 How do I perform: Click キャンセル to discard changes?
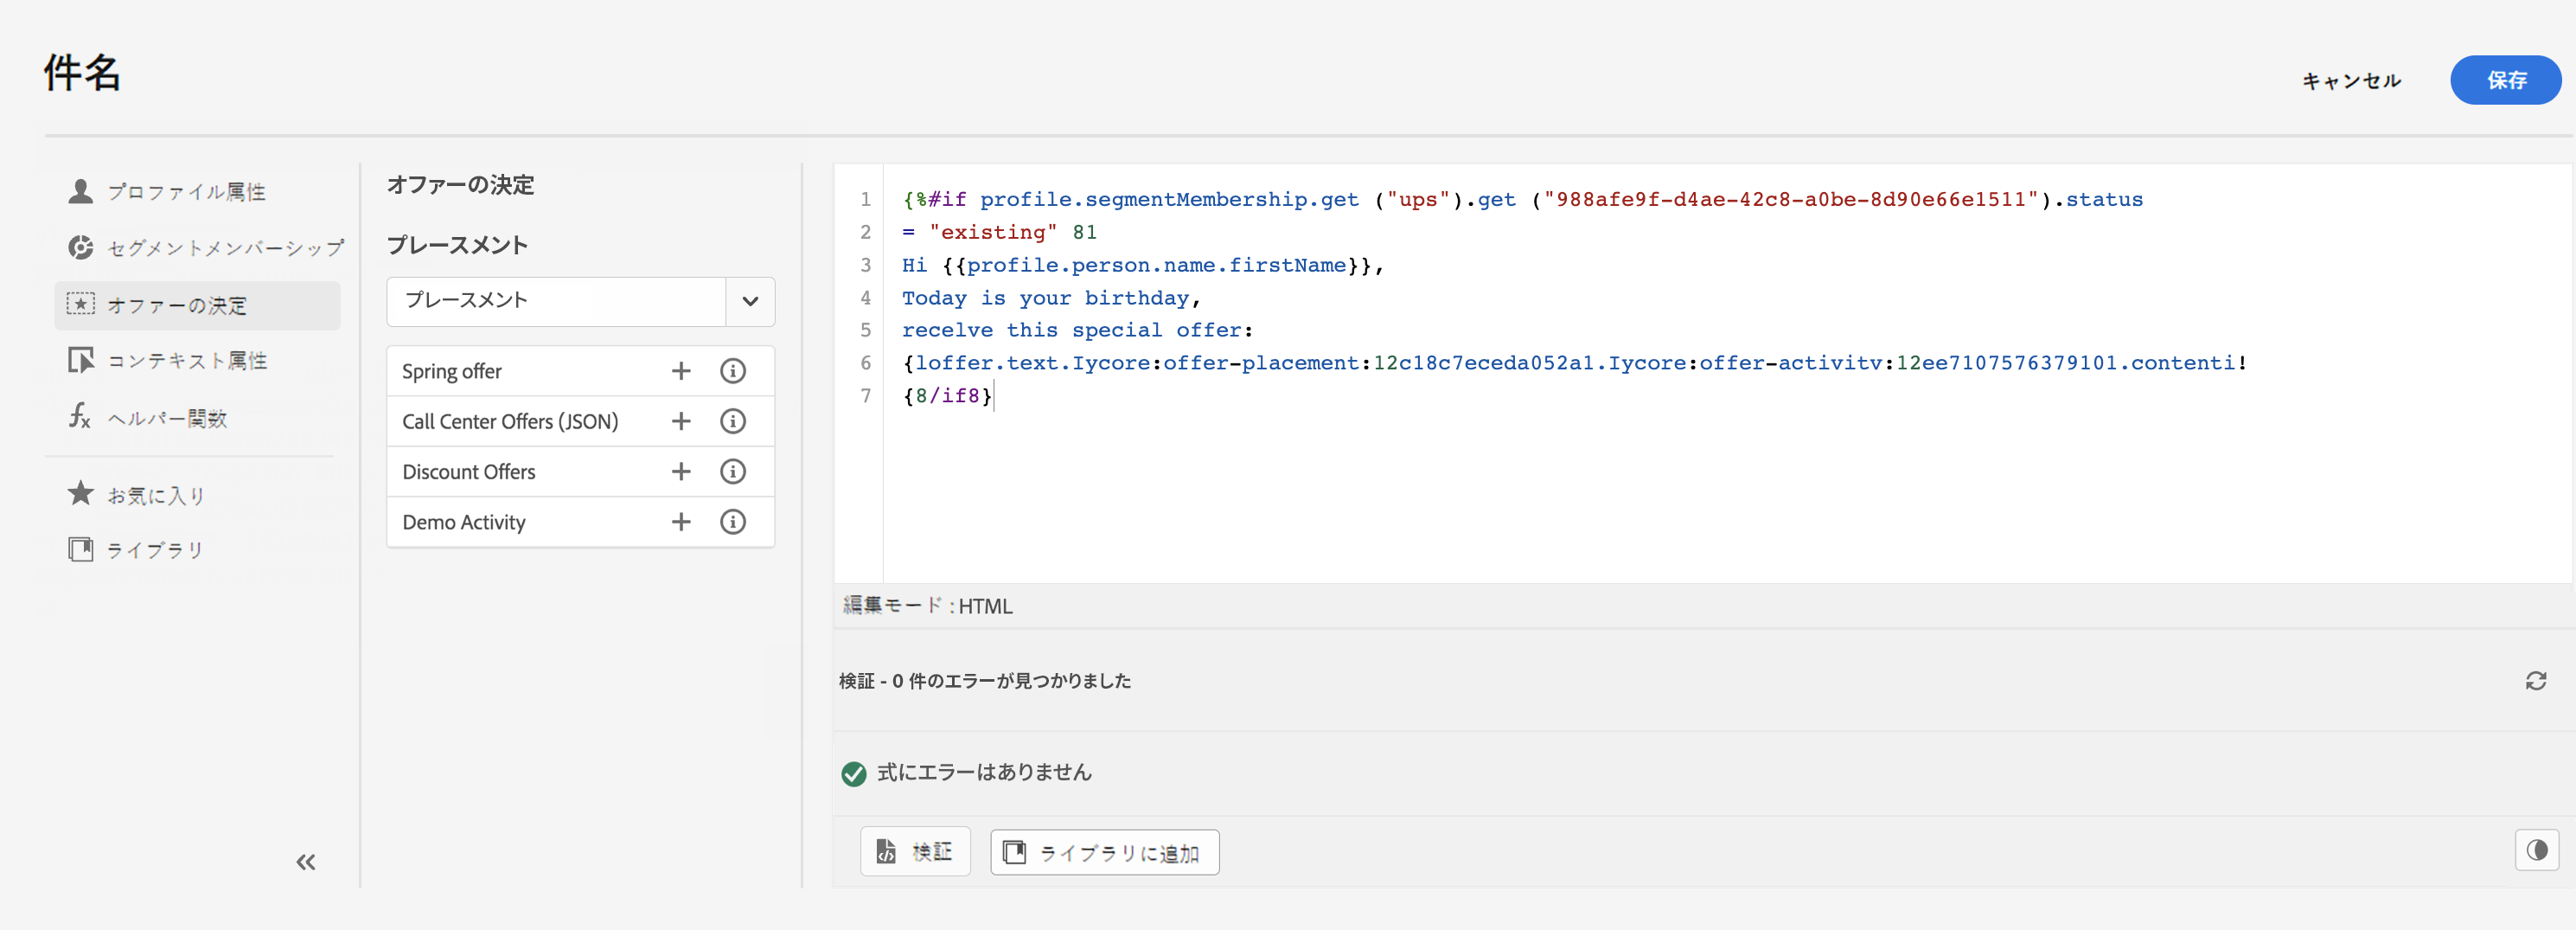pos(2351,80)
